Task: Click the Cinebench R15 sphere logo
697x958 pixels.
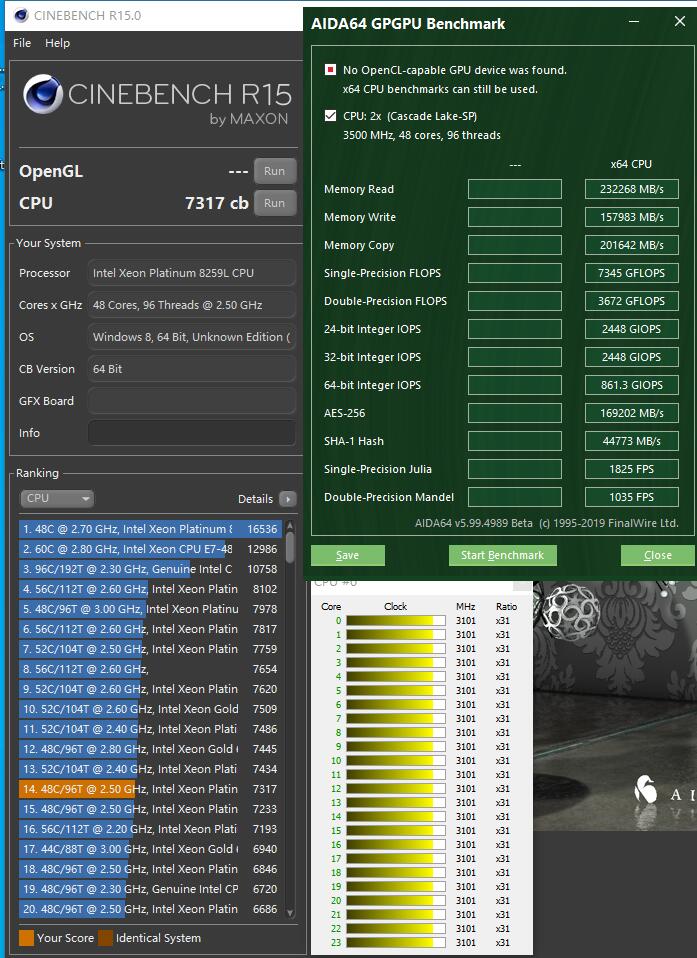Action: (x=43, y=93)
